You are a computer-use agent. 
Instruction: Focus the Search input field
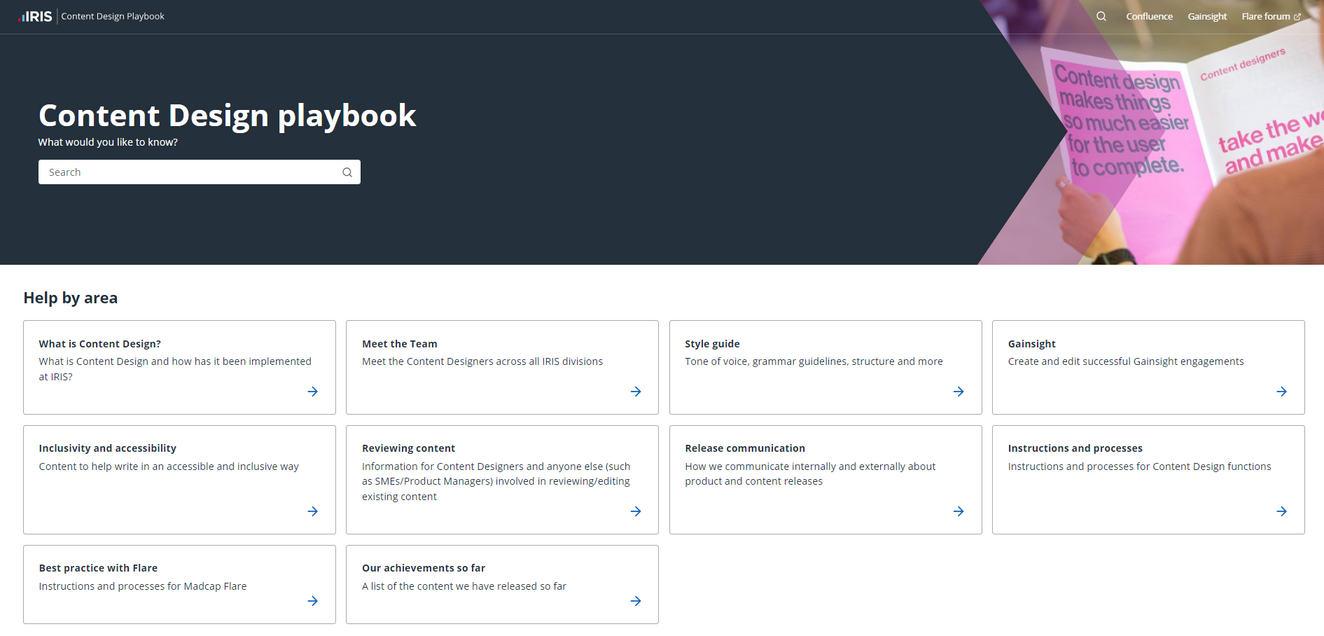pyautogui.click(x=190, y=172)
